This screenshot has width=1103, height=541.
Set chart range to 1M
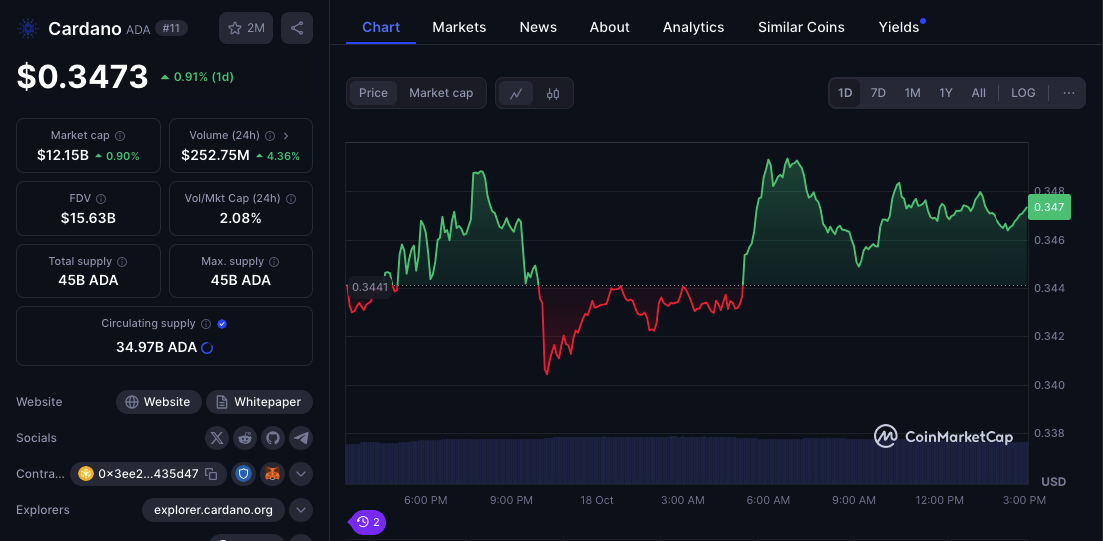[x=912, y=93]
